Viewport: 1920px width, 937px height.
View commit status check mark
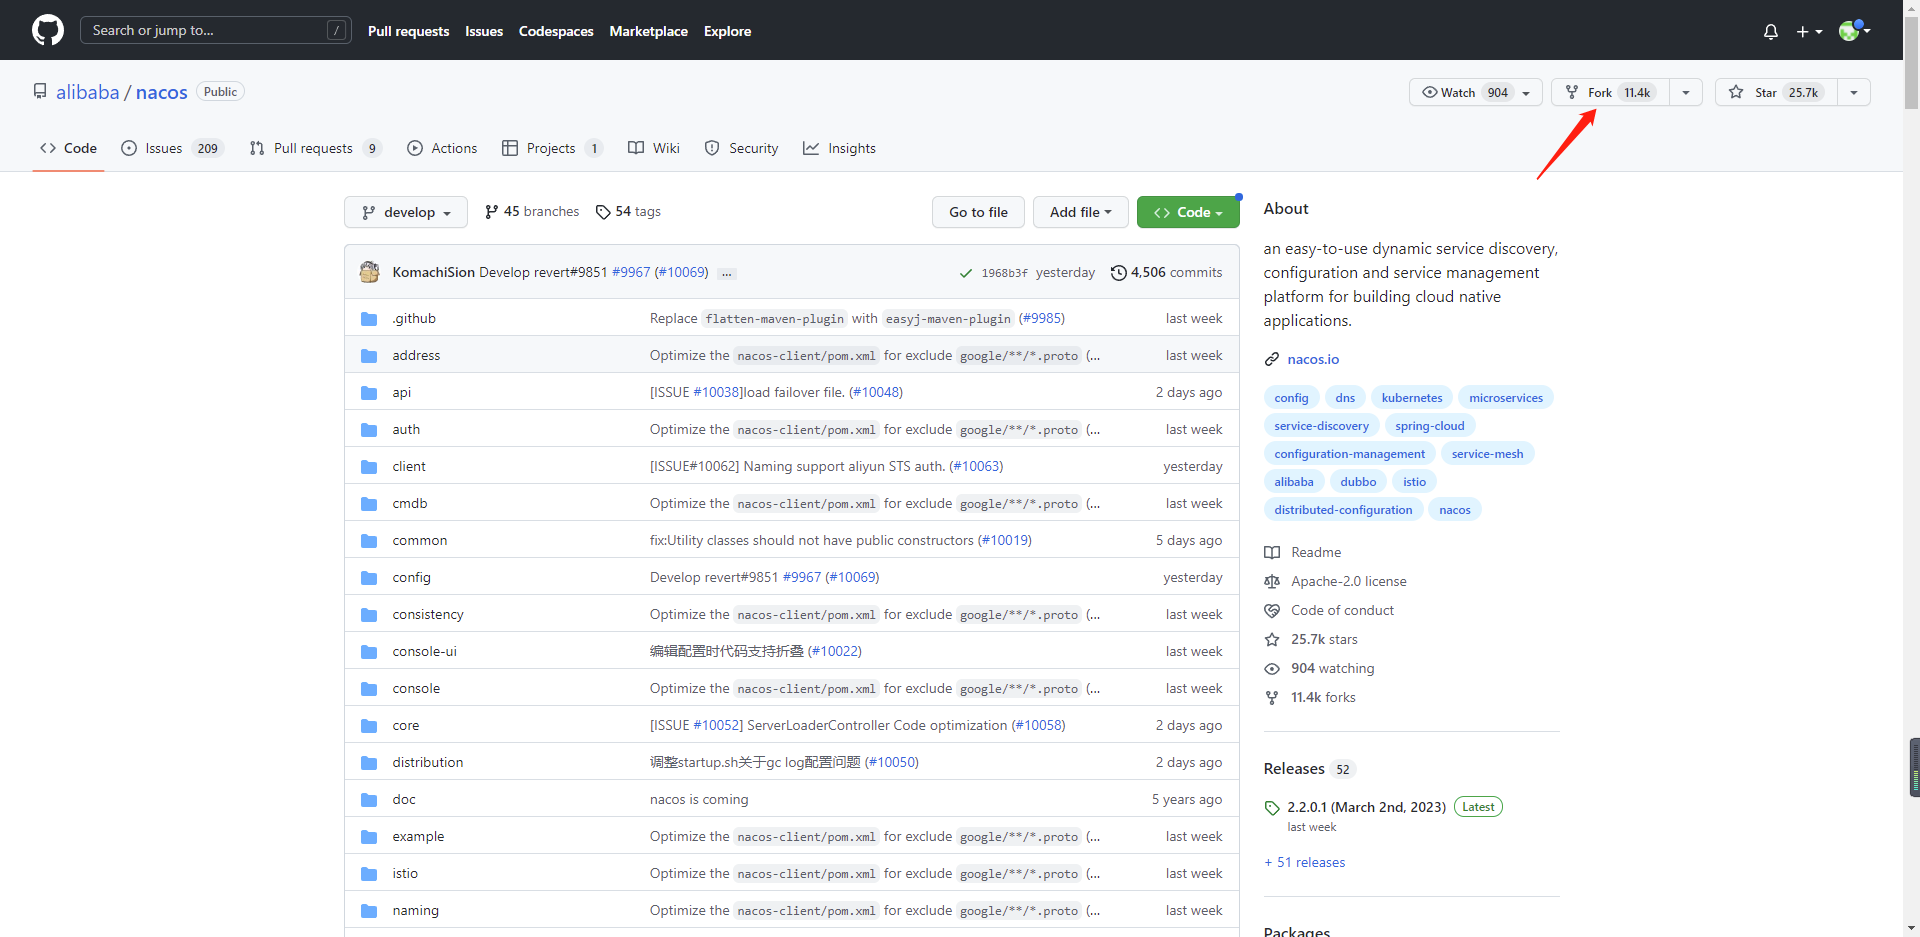pos(965,273)
